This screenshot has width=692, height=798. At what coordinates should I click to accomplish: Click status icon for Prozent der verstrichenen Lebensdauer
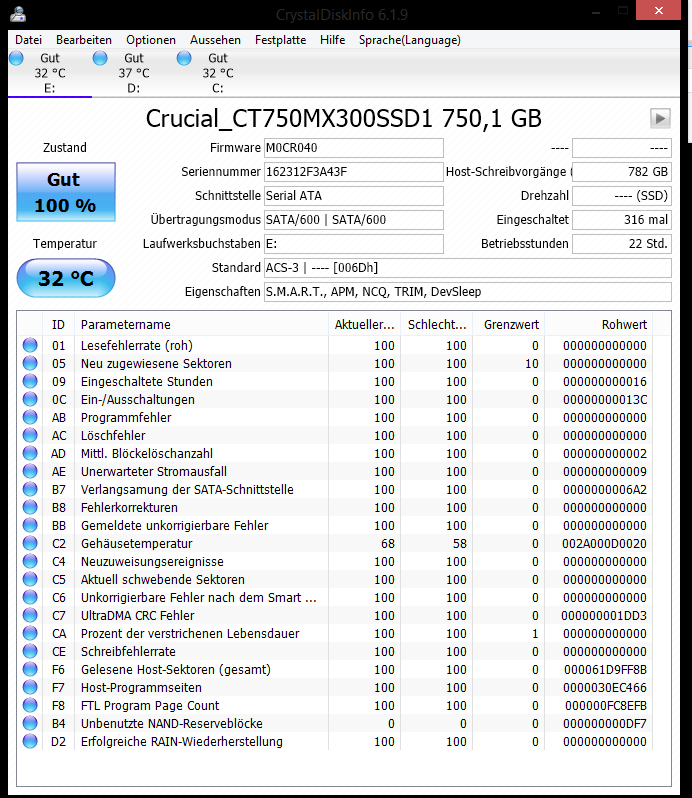point(30,633)
